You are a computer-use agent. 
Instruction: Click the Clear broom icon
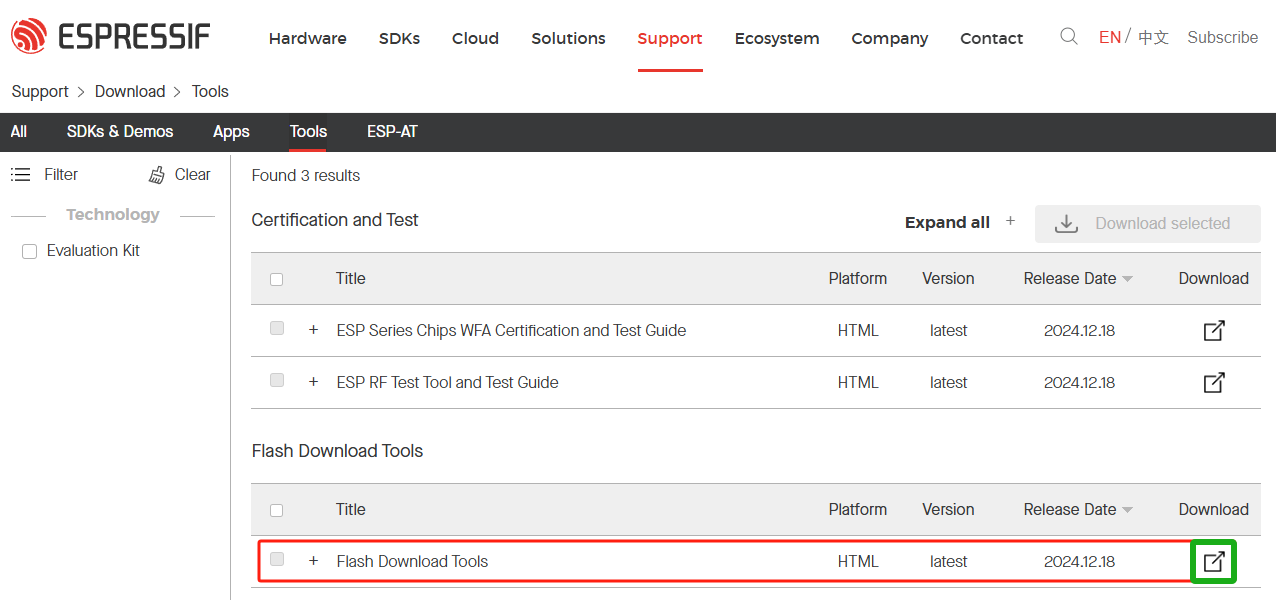157,175
